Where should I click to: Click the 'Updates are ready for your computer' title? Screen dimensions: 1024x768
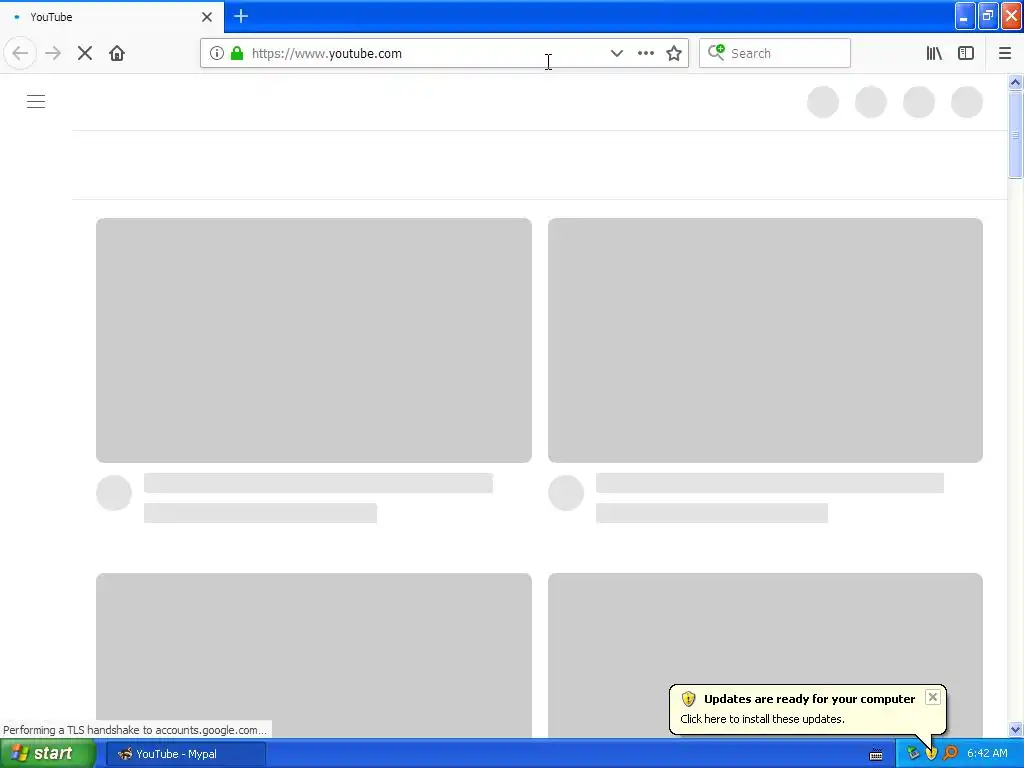[809, 699]
